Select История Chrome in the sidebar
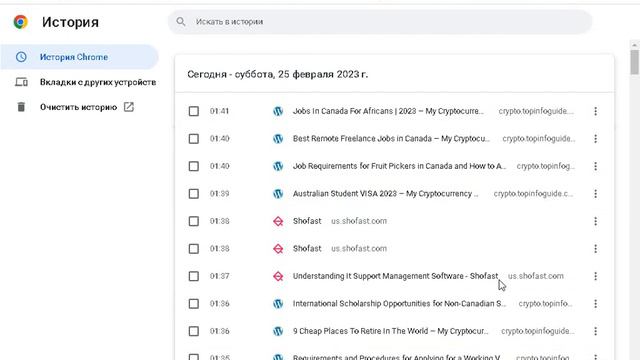 pyautogui.click(x=79, y=57)
